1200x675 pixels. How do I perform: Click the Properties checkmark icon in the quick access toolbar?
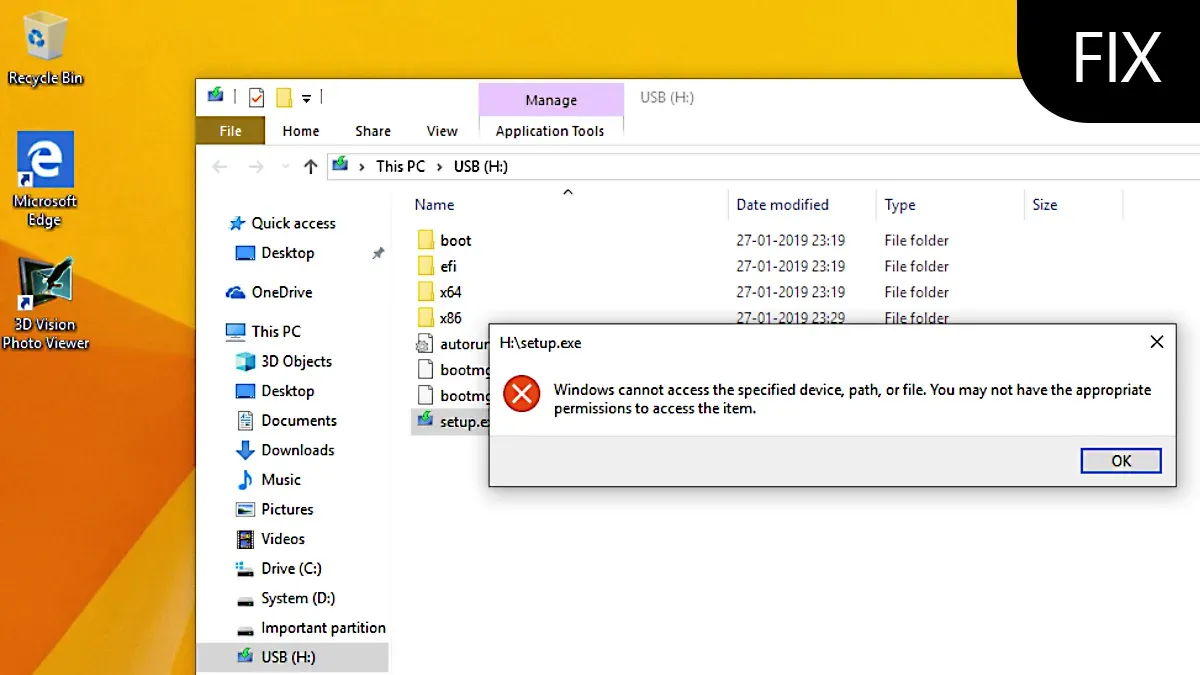coord(257,97)
